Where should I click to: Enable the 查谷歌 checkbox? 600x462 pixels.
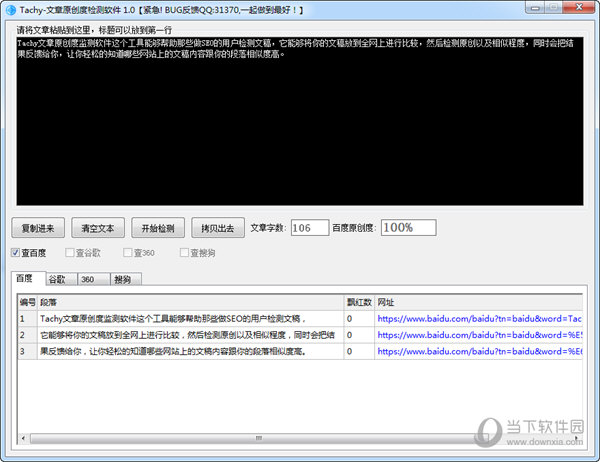point(69,253)
